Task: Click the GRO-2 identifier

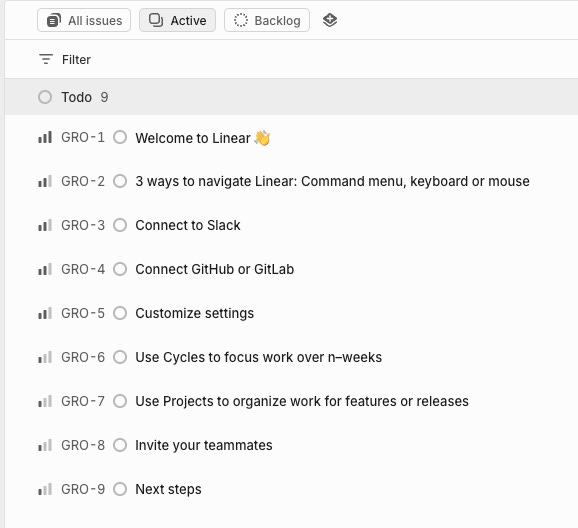Action: 83,181
